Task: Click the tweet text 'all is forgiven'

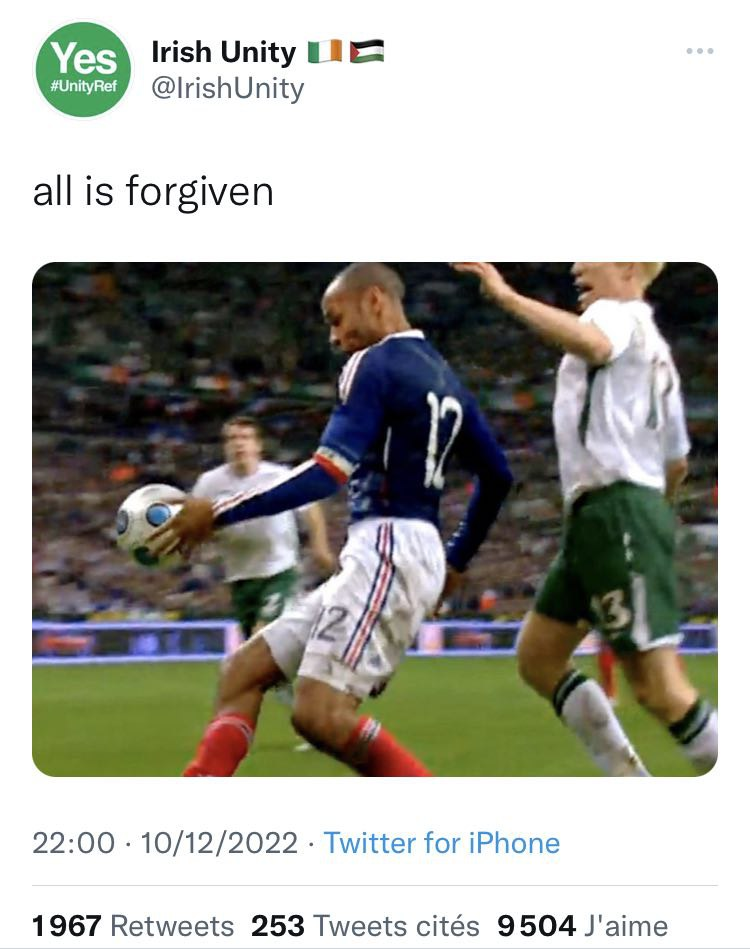Action: 153,191
